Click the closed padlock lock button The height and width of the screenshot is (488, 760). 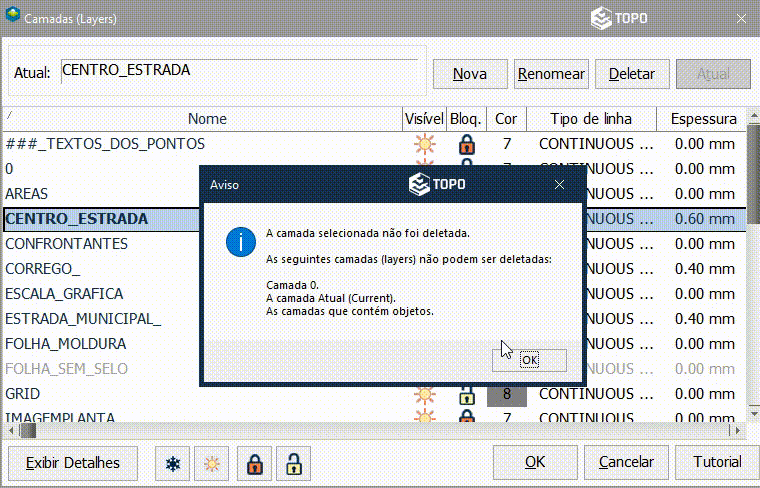254,463
